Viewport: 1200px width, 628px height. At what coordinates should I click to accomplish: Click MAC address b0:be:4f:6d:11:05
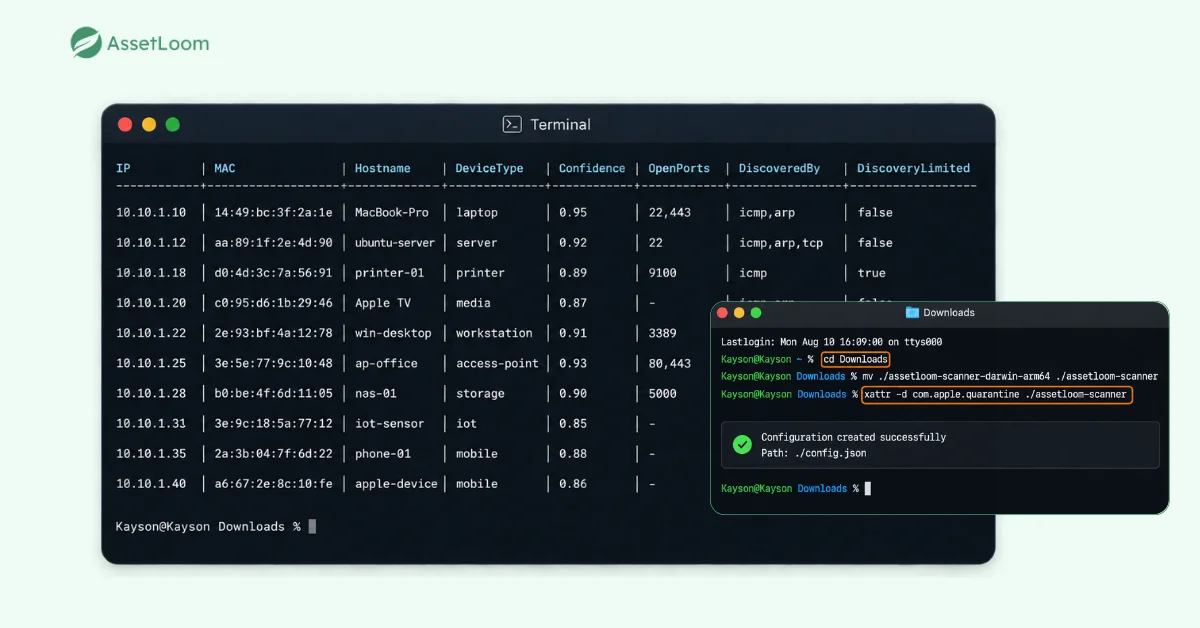[x=273, y=394]
